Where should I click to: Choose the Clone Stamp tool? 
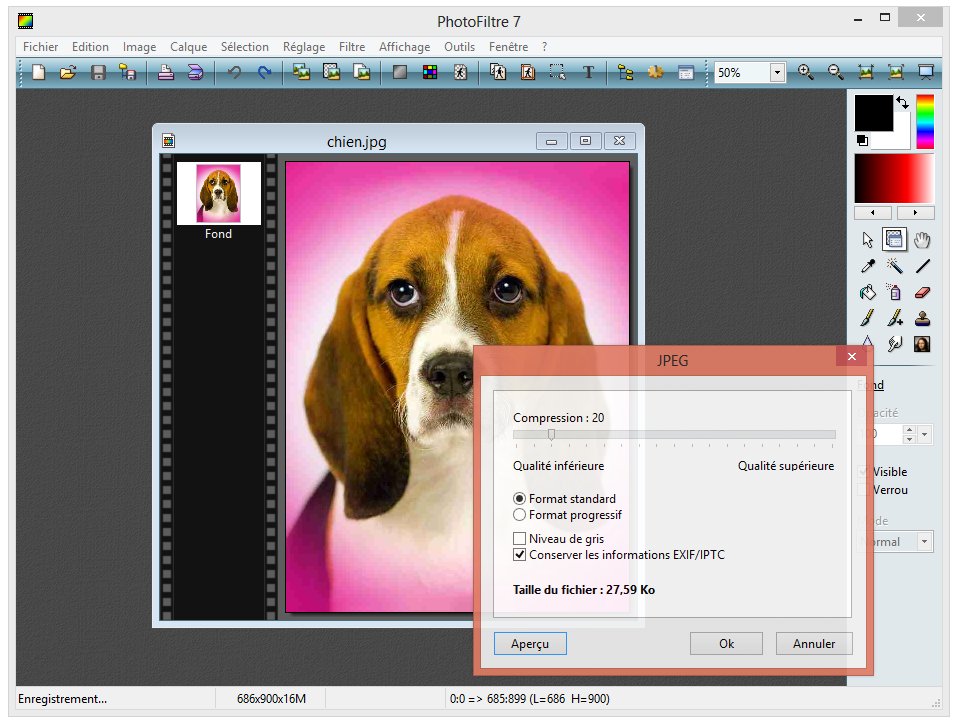[922, 318]
